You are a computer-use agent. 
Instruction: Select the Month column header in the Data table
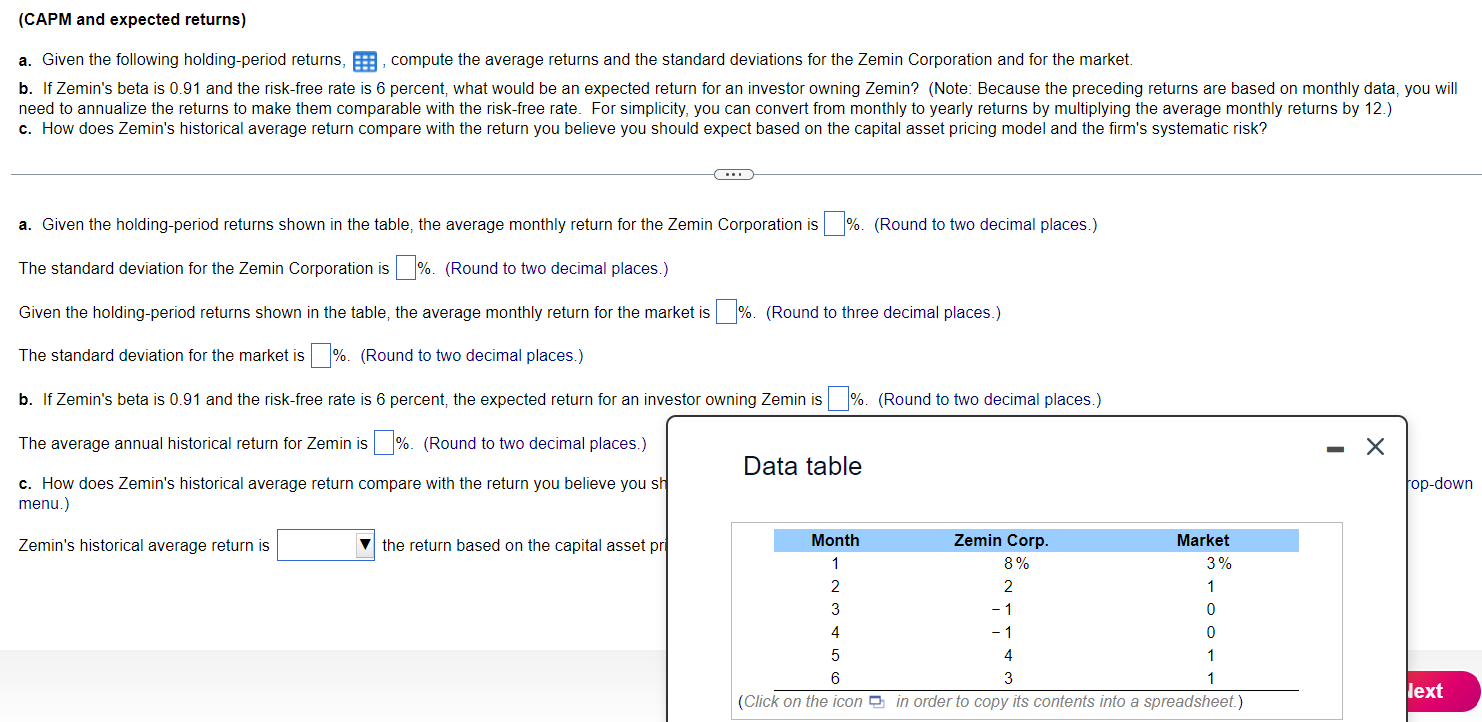coord(835,540)
